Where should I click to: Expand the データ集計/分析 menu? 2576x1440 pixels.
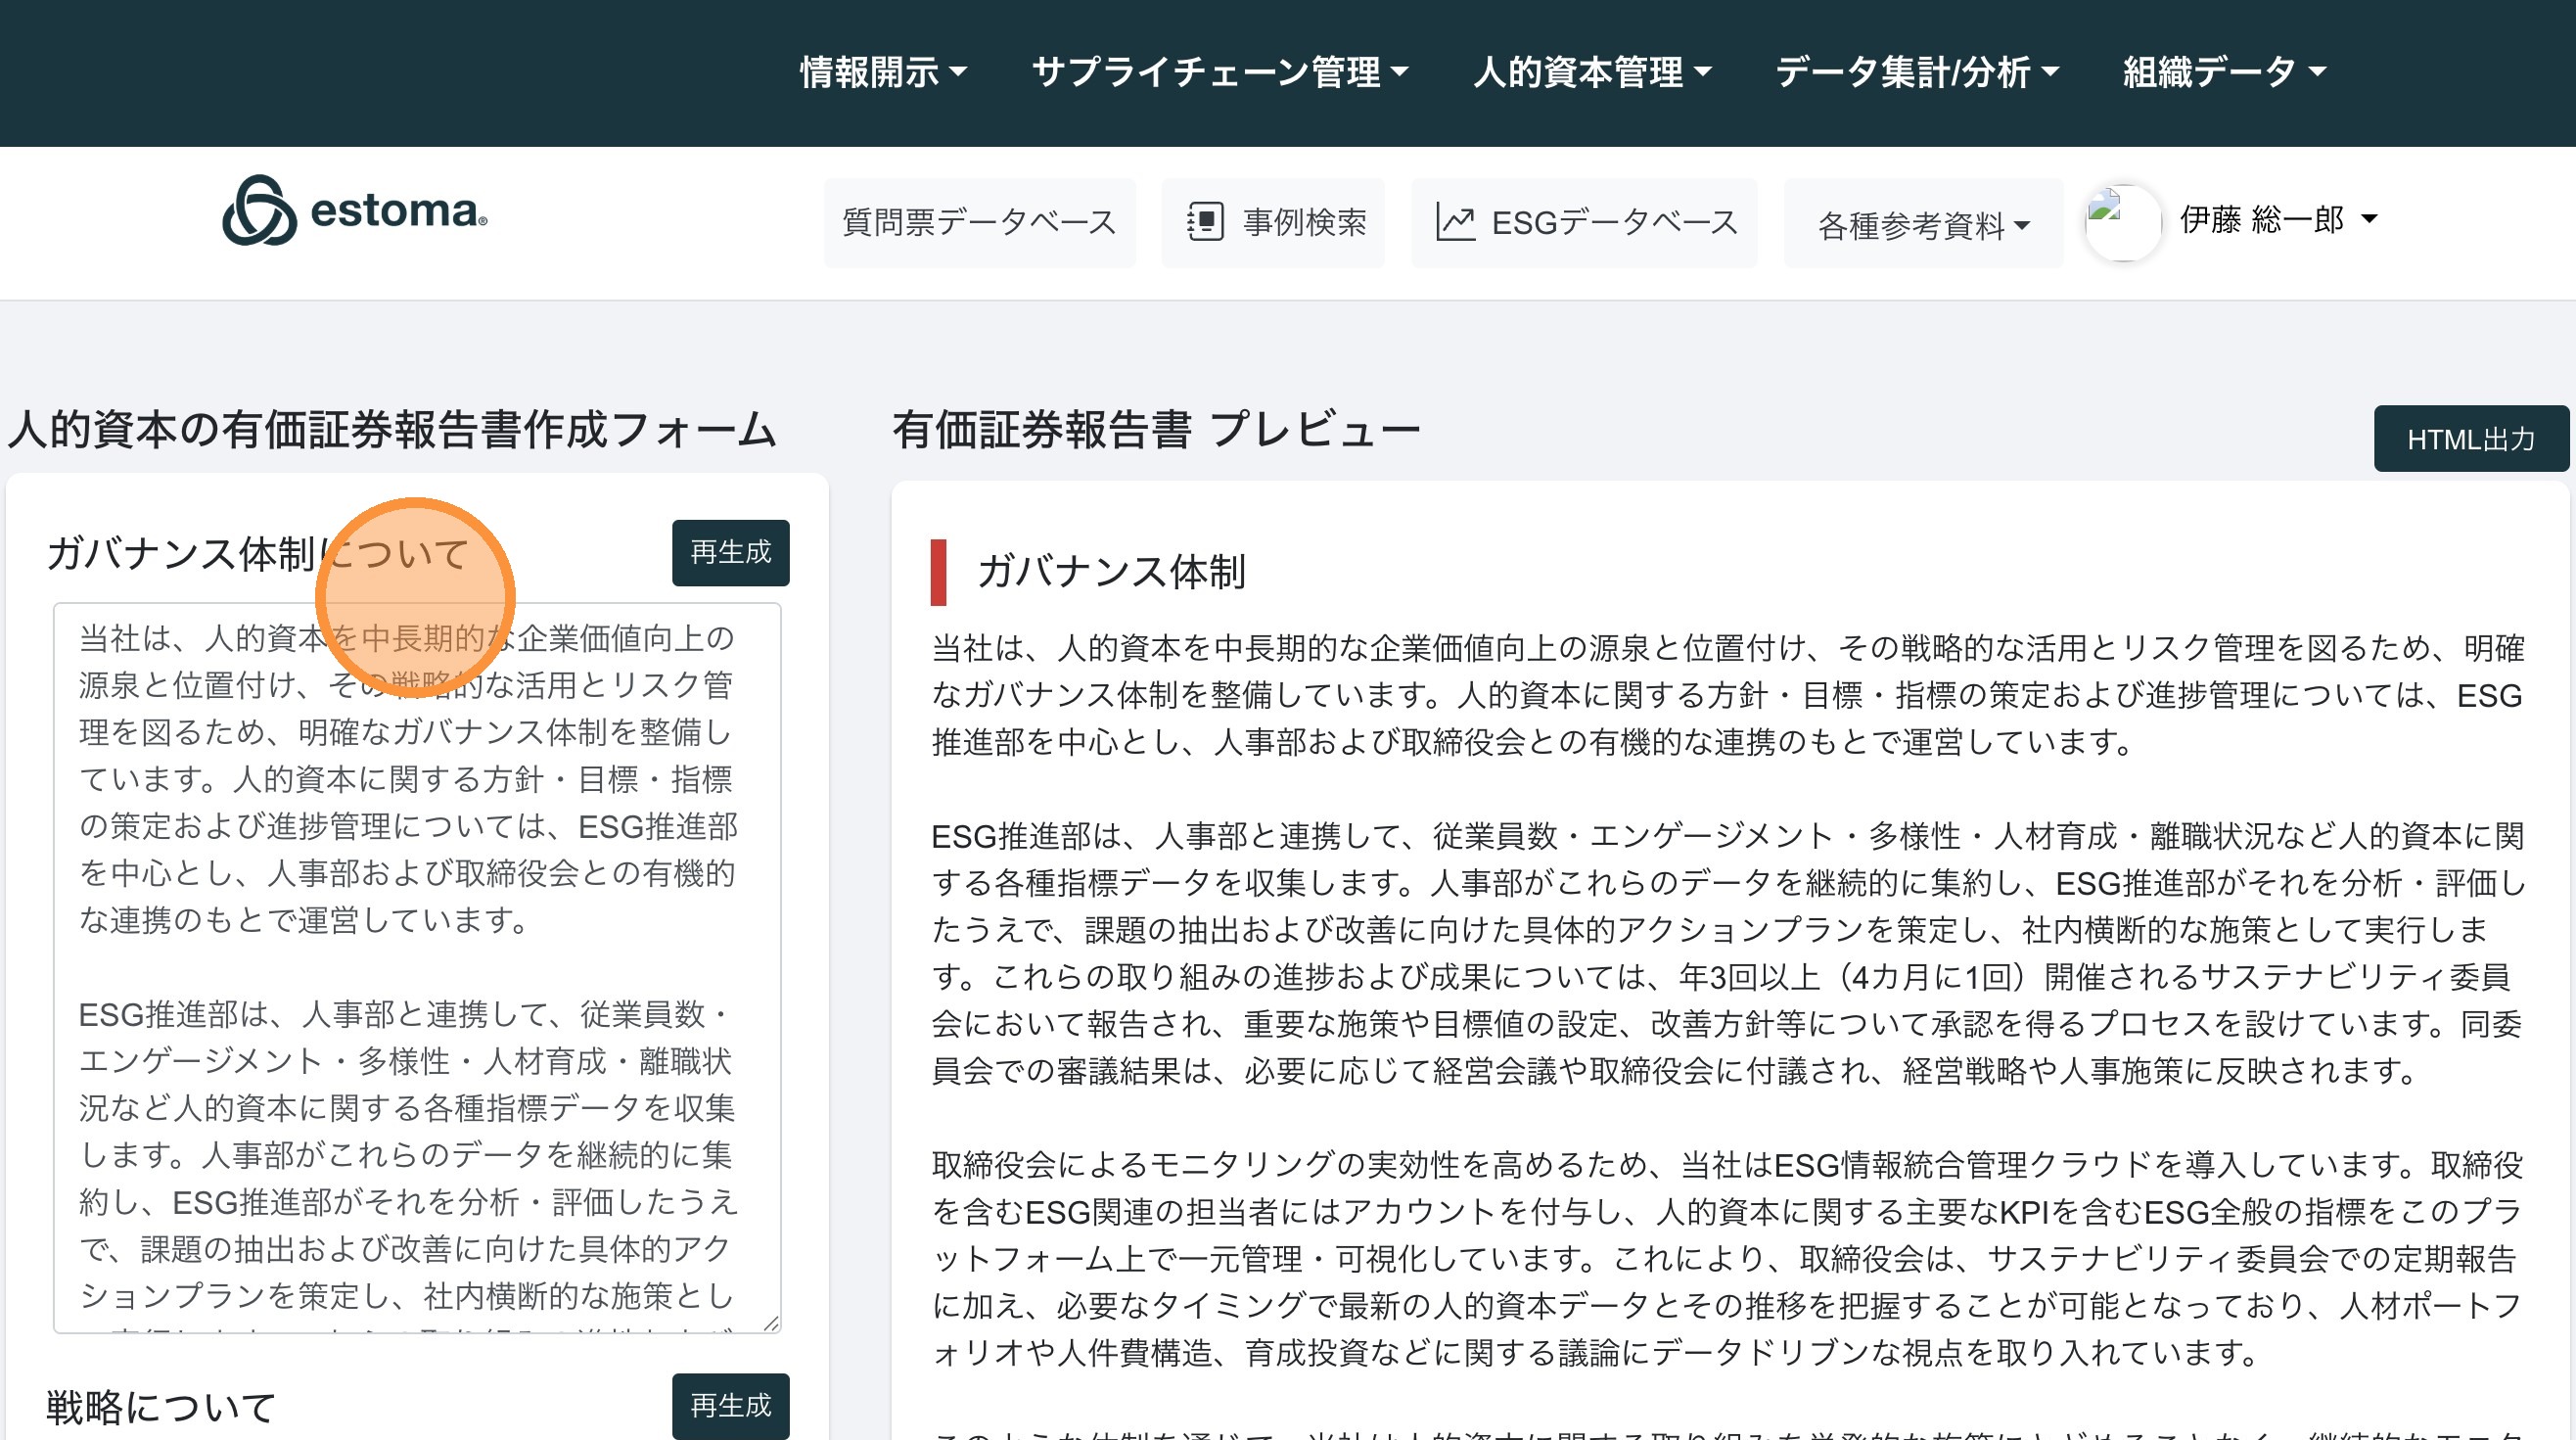pos(1916,72)
